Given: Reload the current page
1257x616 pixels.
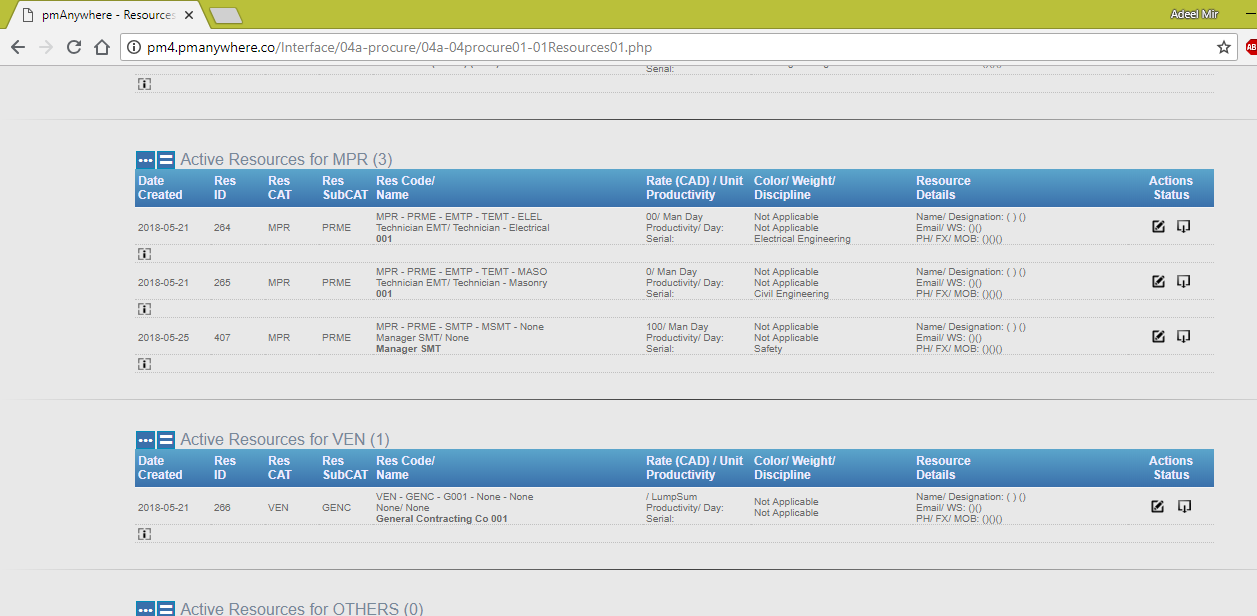Looking at the screenshot, I should pyautogui.click(x=74, y=47).
